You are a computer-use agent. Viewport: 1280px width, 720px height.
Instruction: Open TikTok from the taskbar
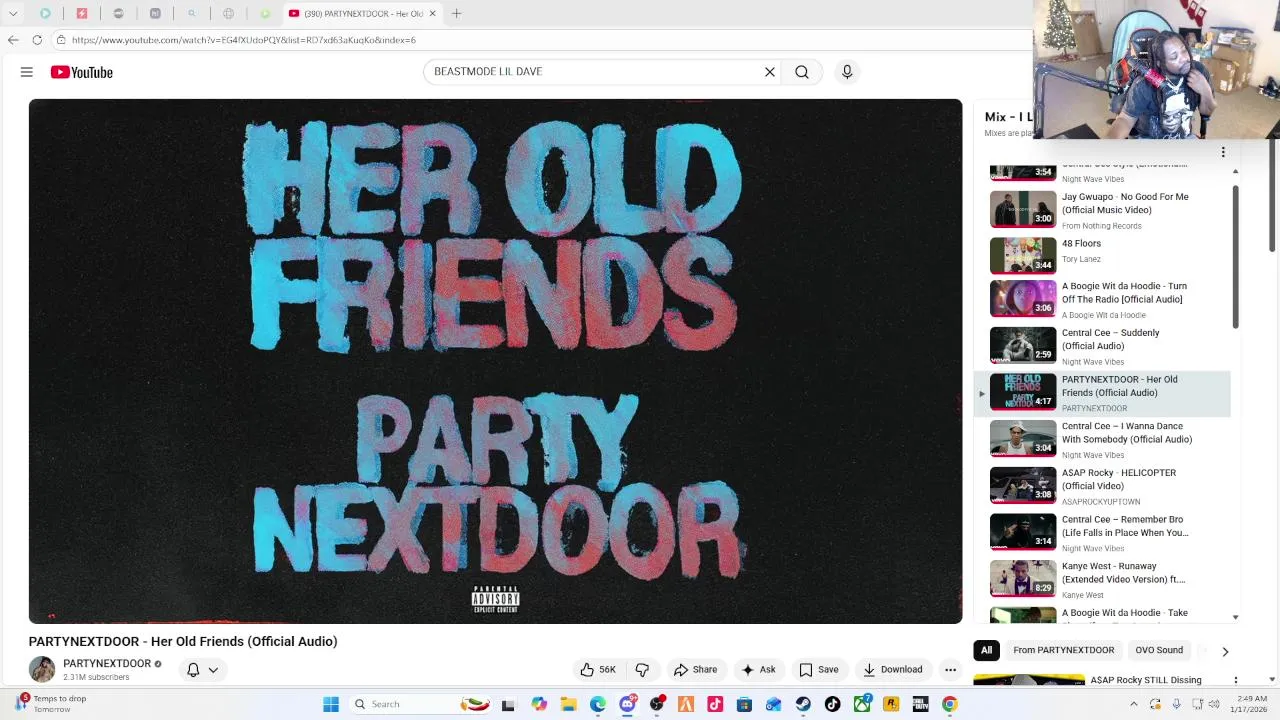pos(832,704)
